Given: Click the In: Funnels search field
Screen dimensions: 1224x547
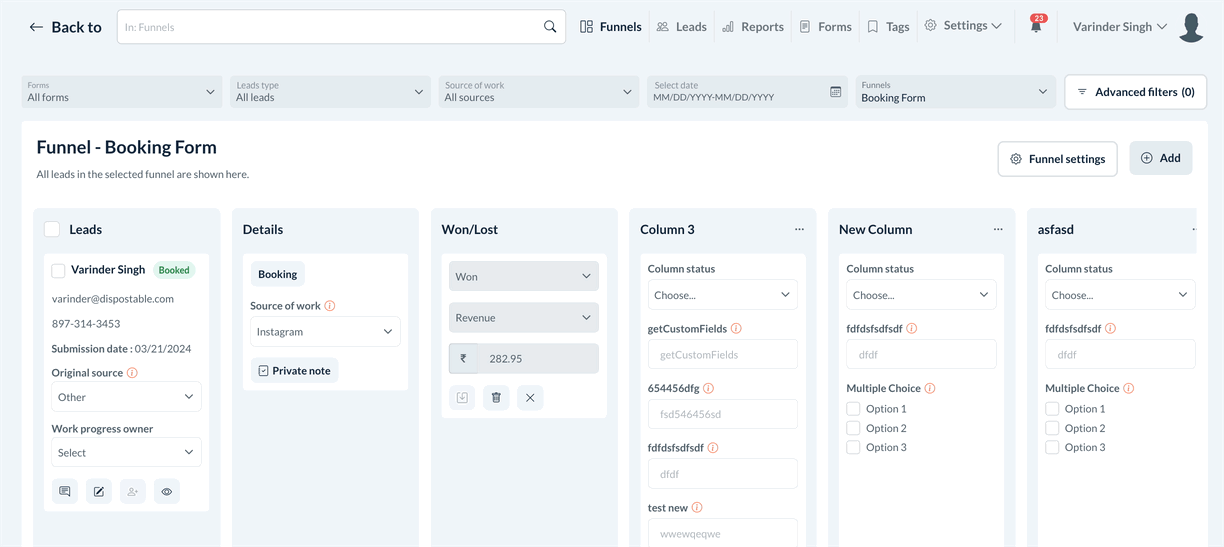Looking at the screenshot, I should click(x=341, y=27).
